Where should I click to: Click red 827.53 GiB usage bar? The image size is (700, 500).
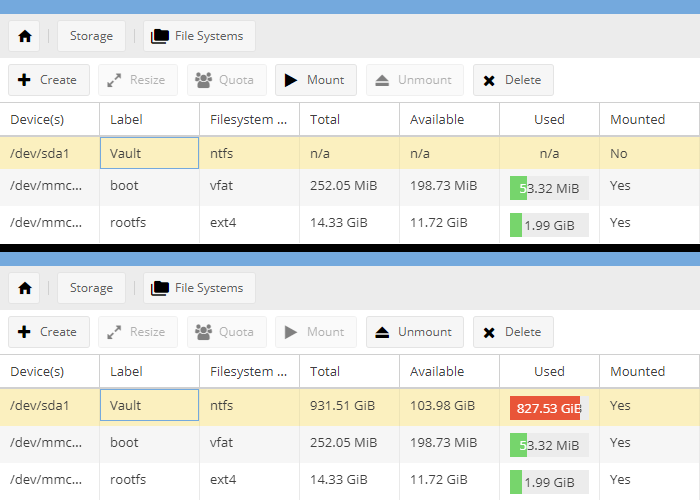pyautogui.click(x=549, y=408)
